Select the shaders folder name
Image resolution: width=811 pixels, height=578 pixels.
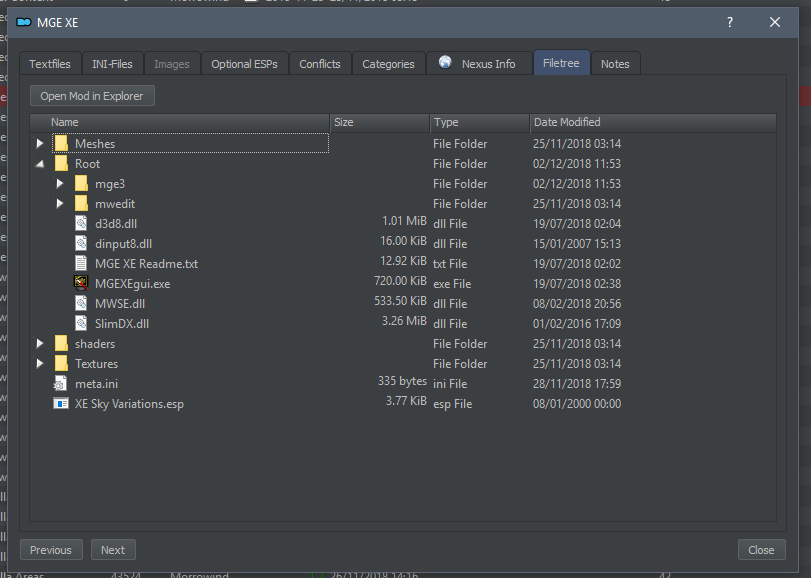95,344
